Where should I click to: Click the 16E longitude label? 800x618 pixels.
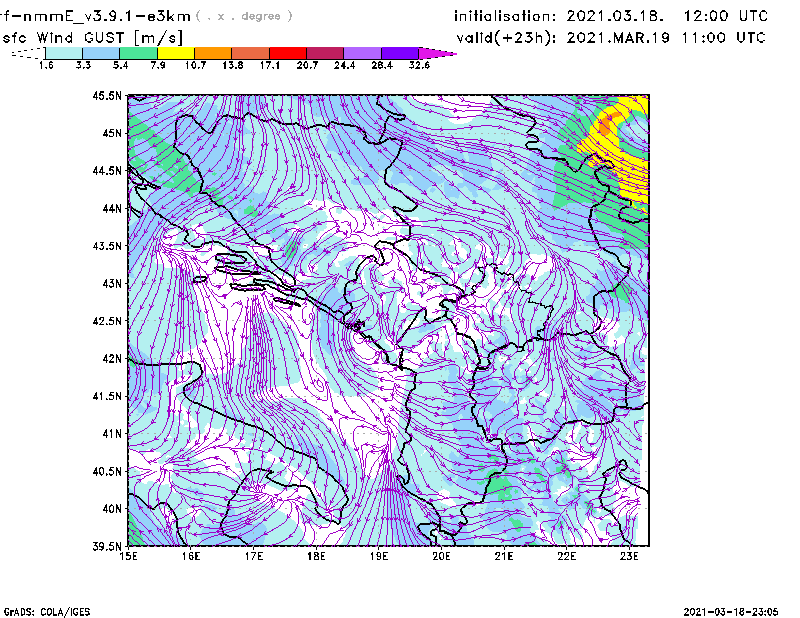tap(191, 556)
